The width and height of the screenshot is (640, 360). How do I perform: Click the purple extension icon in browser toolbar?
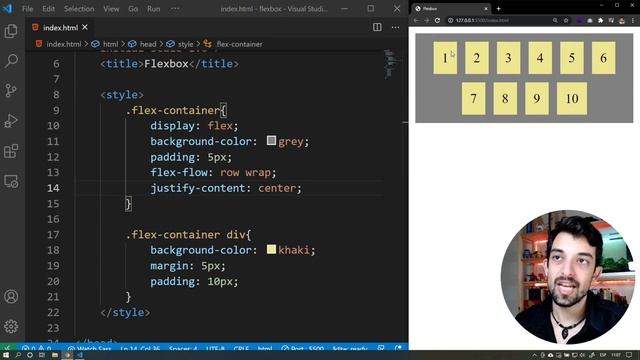tap(579, 20)
